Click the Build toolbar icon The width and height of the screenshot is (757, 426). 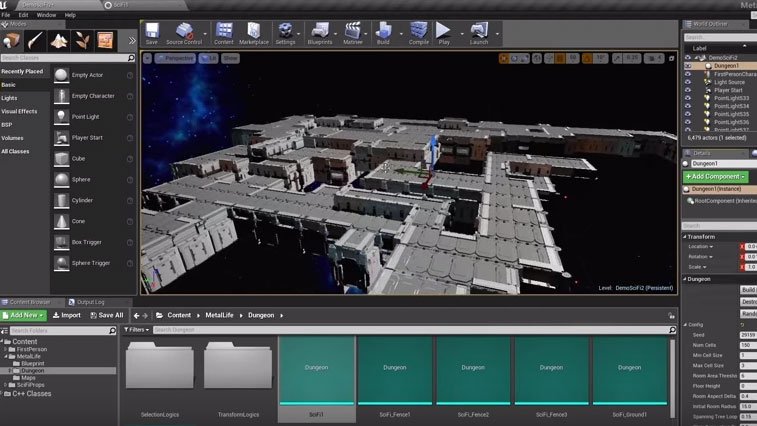[383, 33]
